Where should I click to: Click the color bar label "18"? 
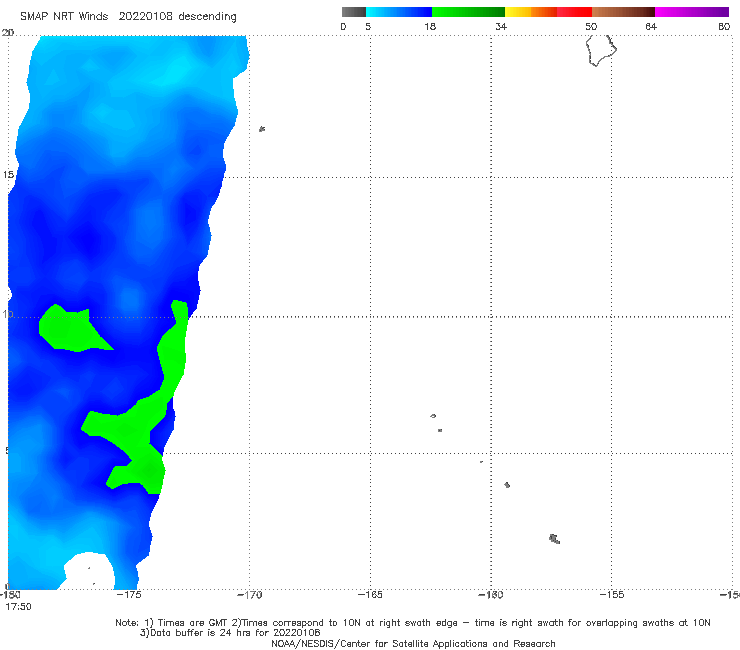pyautogui.click(x=430, y=26)
